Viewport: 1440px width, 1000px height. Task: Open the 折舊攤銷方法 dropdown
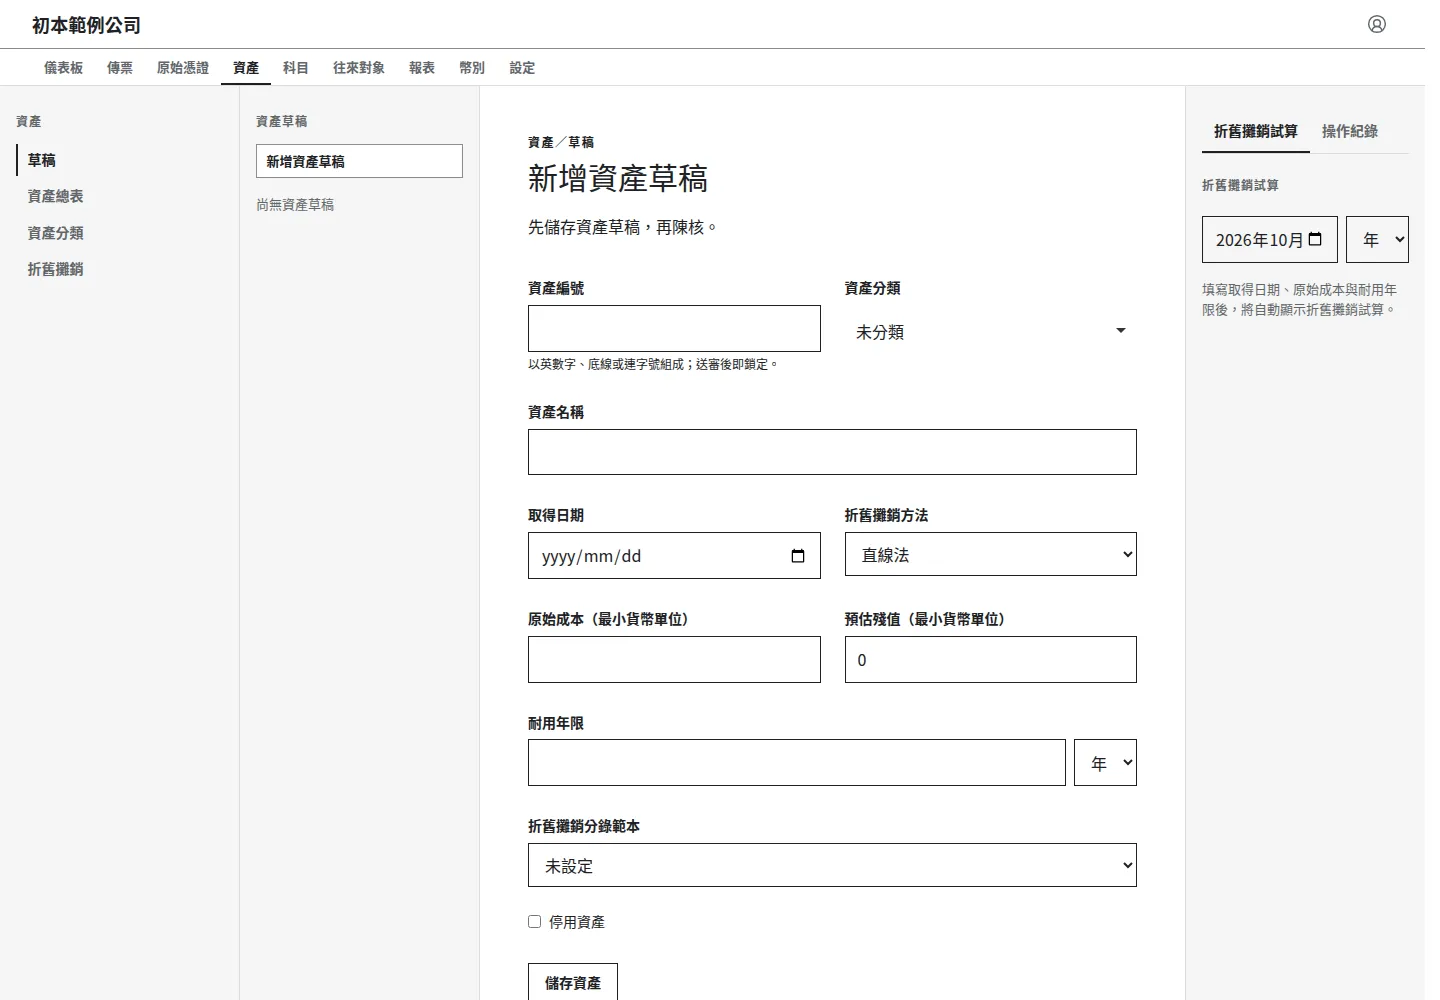click(991, 554)
